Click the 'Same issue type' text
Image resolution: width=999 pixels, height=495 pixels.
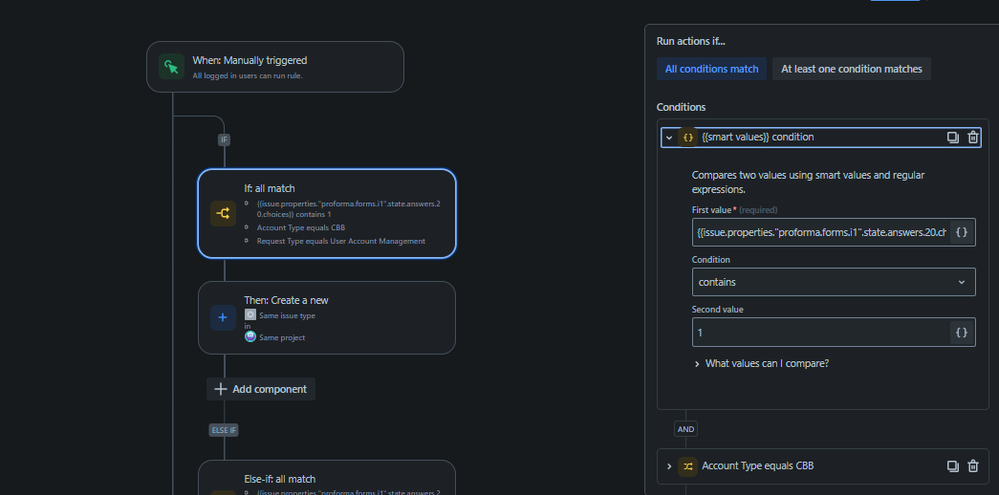[x=287, y=315]
